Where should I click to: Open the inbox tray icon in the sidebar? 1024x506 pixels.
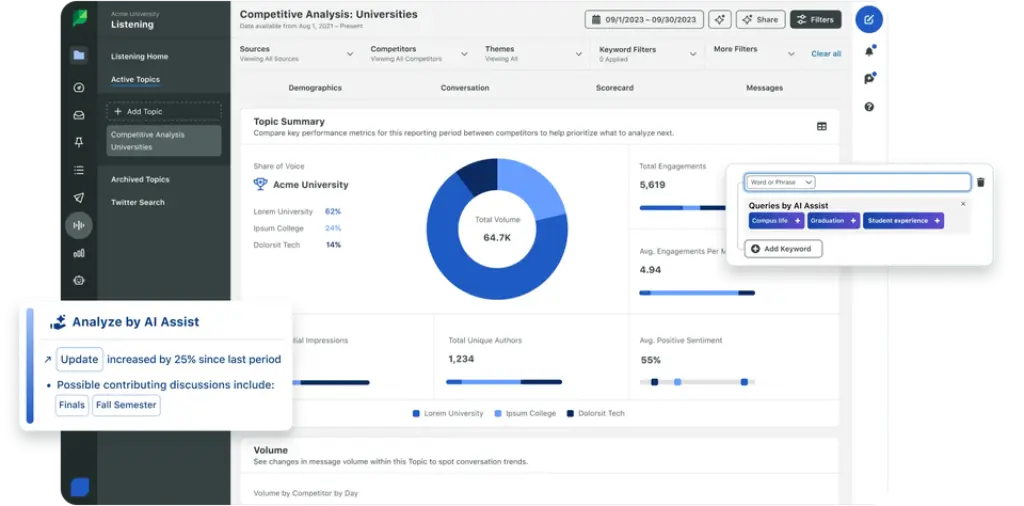(x=79, y=116)
